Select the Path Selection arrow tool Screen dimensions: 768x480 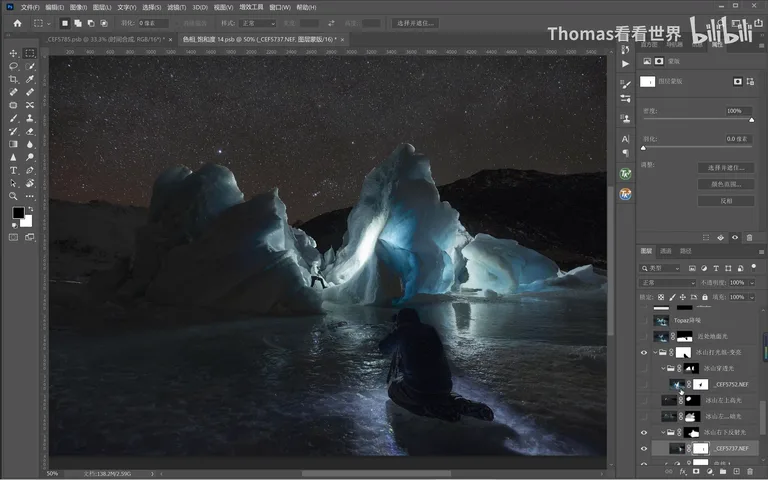tap(13, 183)
